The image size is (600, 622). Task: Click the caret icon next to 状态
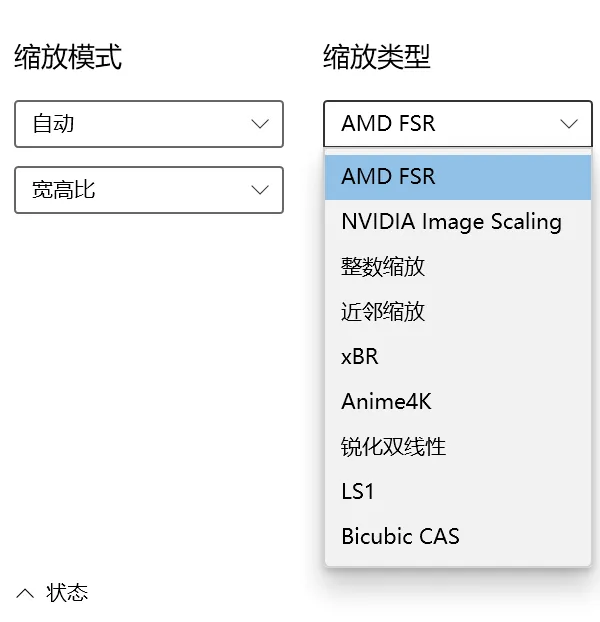tap(26, 593)
